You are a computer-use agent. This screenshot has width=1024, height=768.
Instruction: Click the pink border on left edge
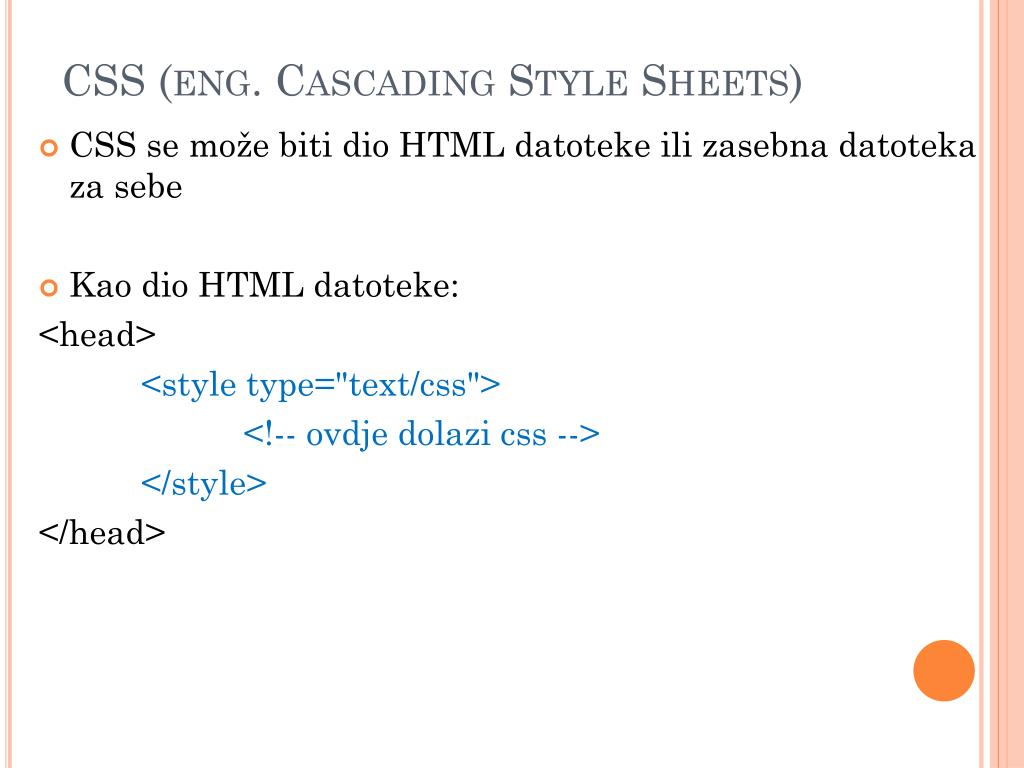[8, 384]
